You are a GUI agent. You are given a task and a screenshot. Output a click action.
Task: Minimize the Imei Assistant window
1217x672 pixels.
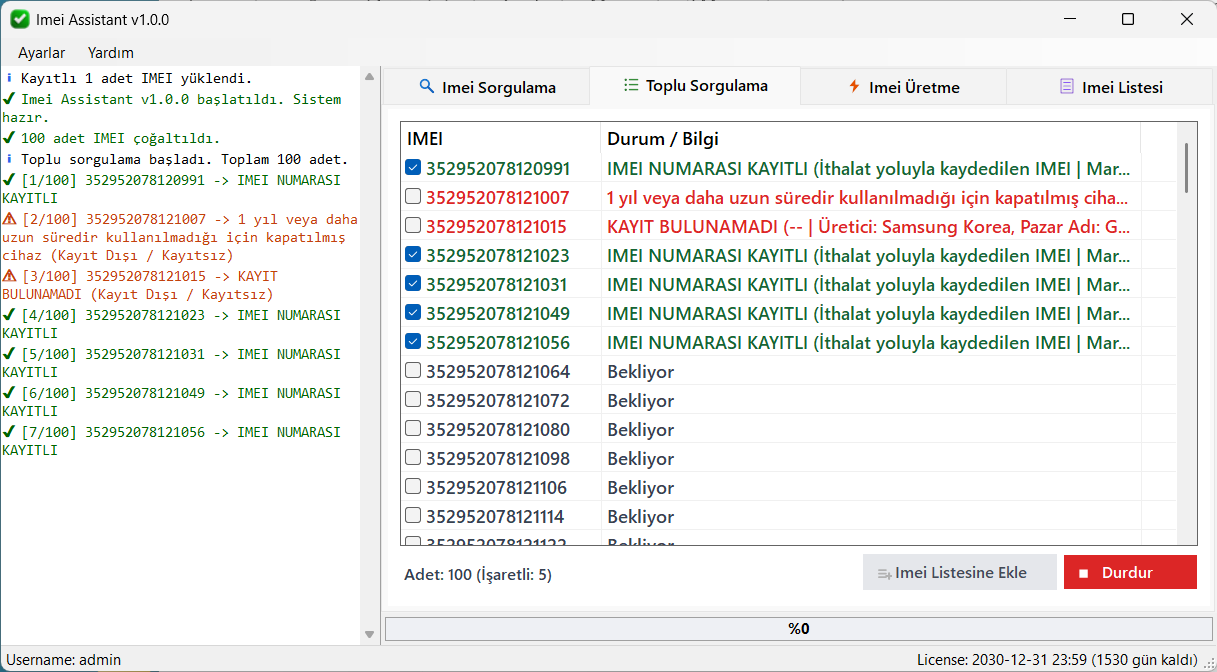[1070, 19]
